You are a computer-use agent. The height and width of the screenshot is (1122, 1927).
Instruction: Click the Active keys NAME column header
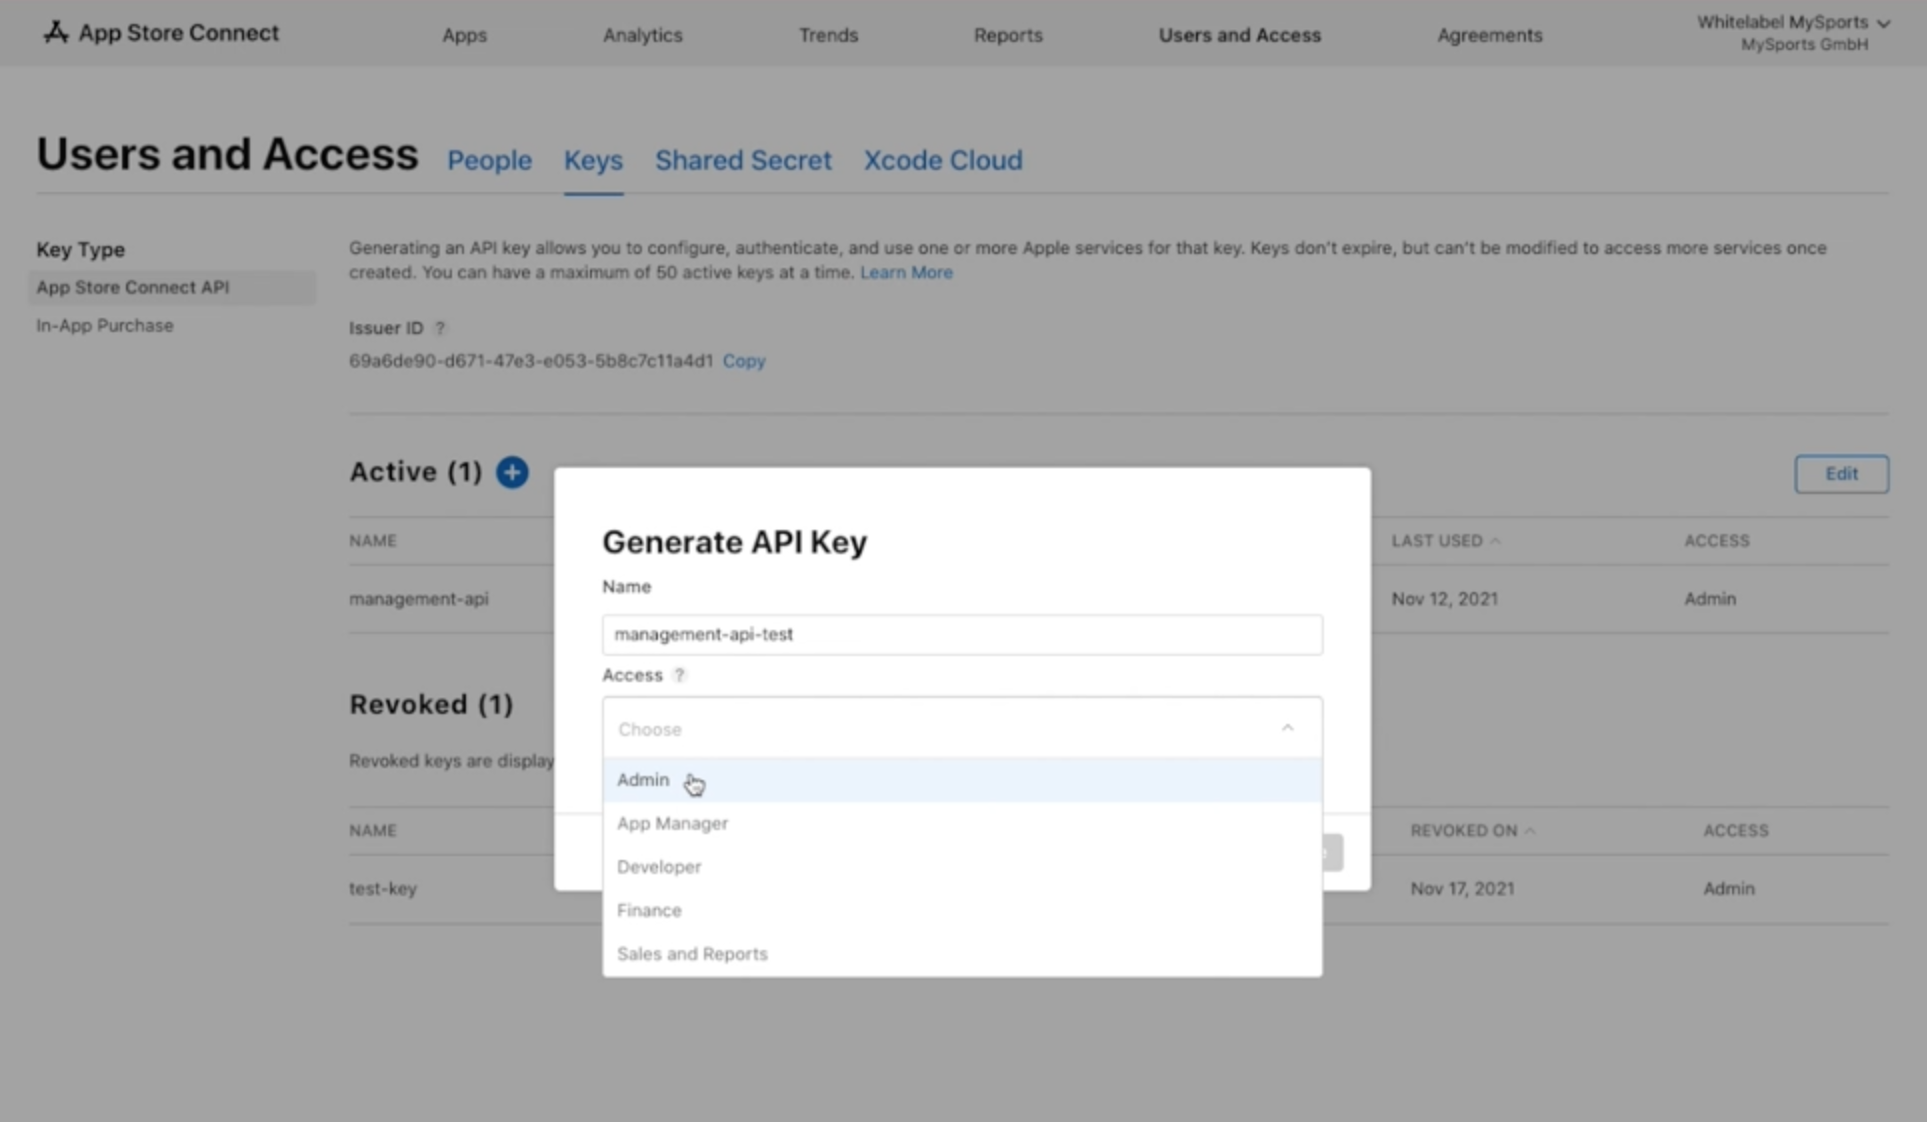(x=373, y=541)
